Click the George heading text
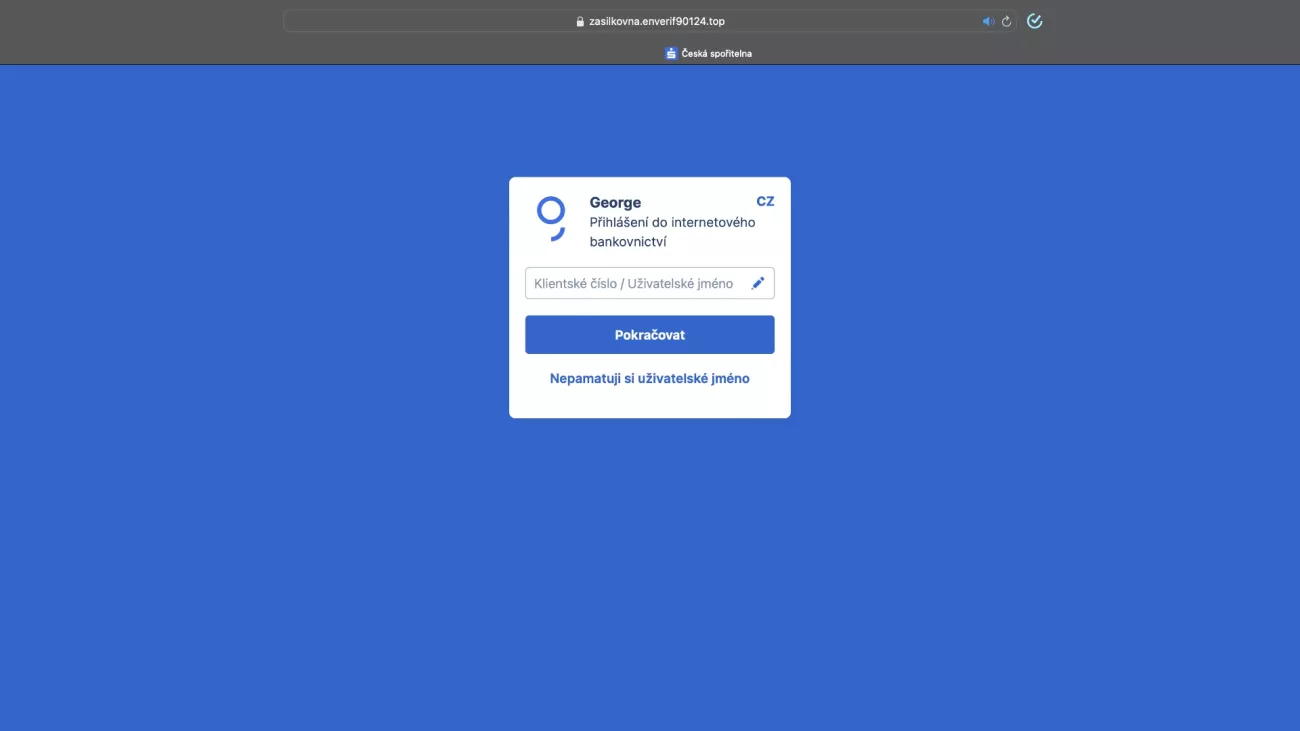The height and width of the screenshot is (731, 1300). 615,202
